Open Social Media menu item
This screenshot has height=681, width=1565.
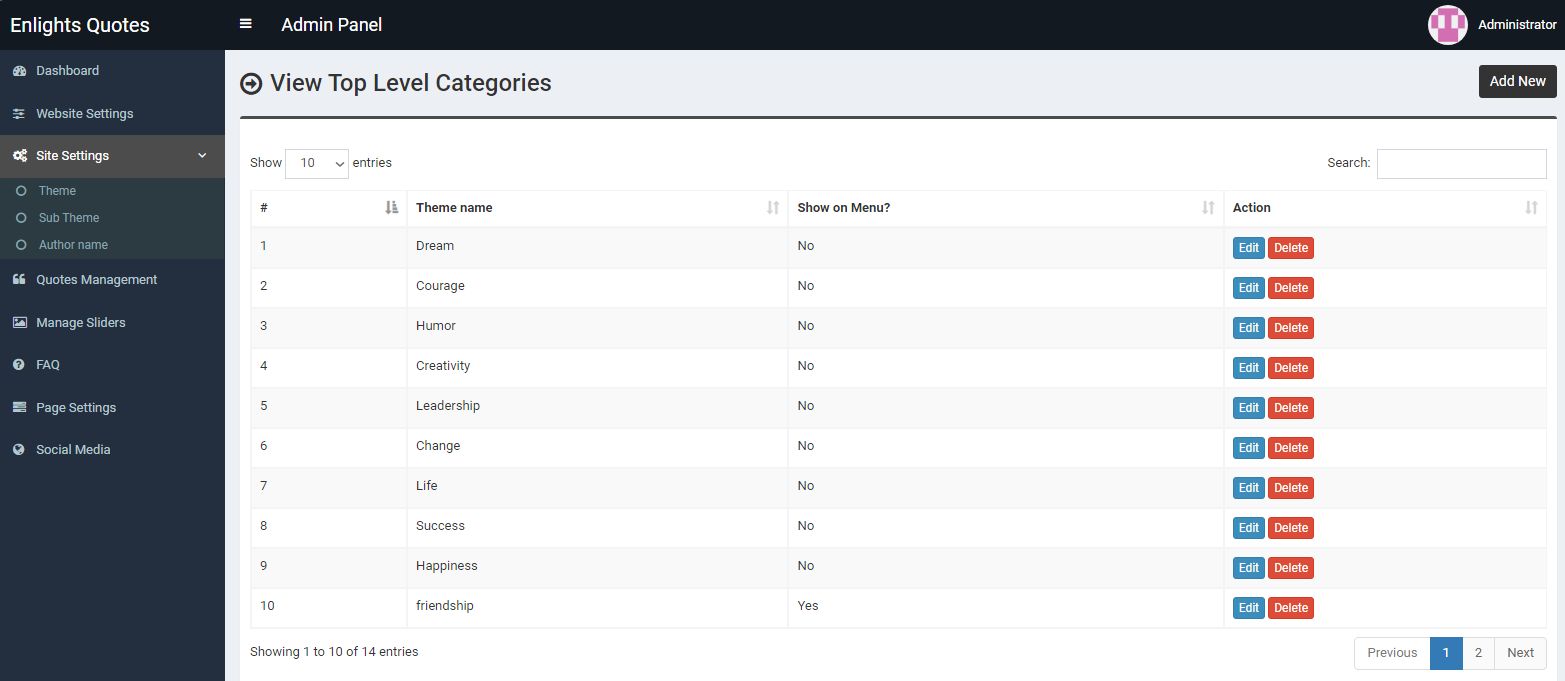point(112,450)
